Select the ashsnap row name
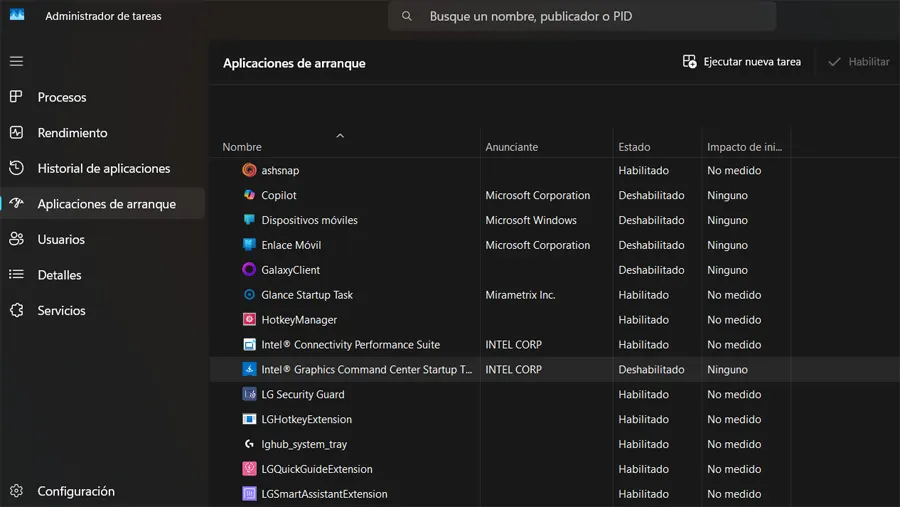 [280, 171]
